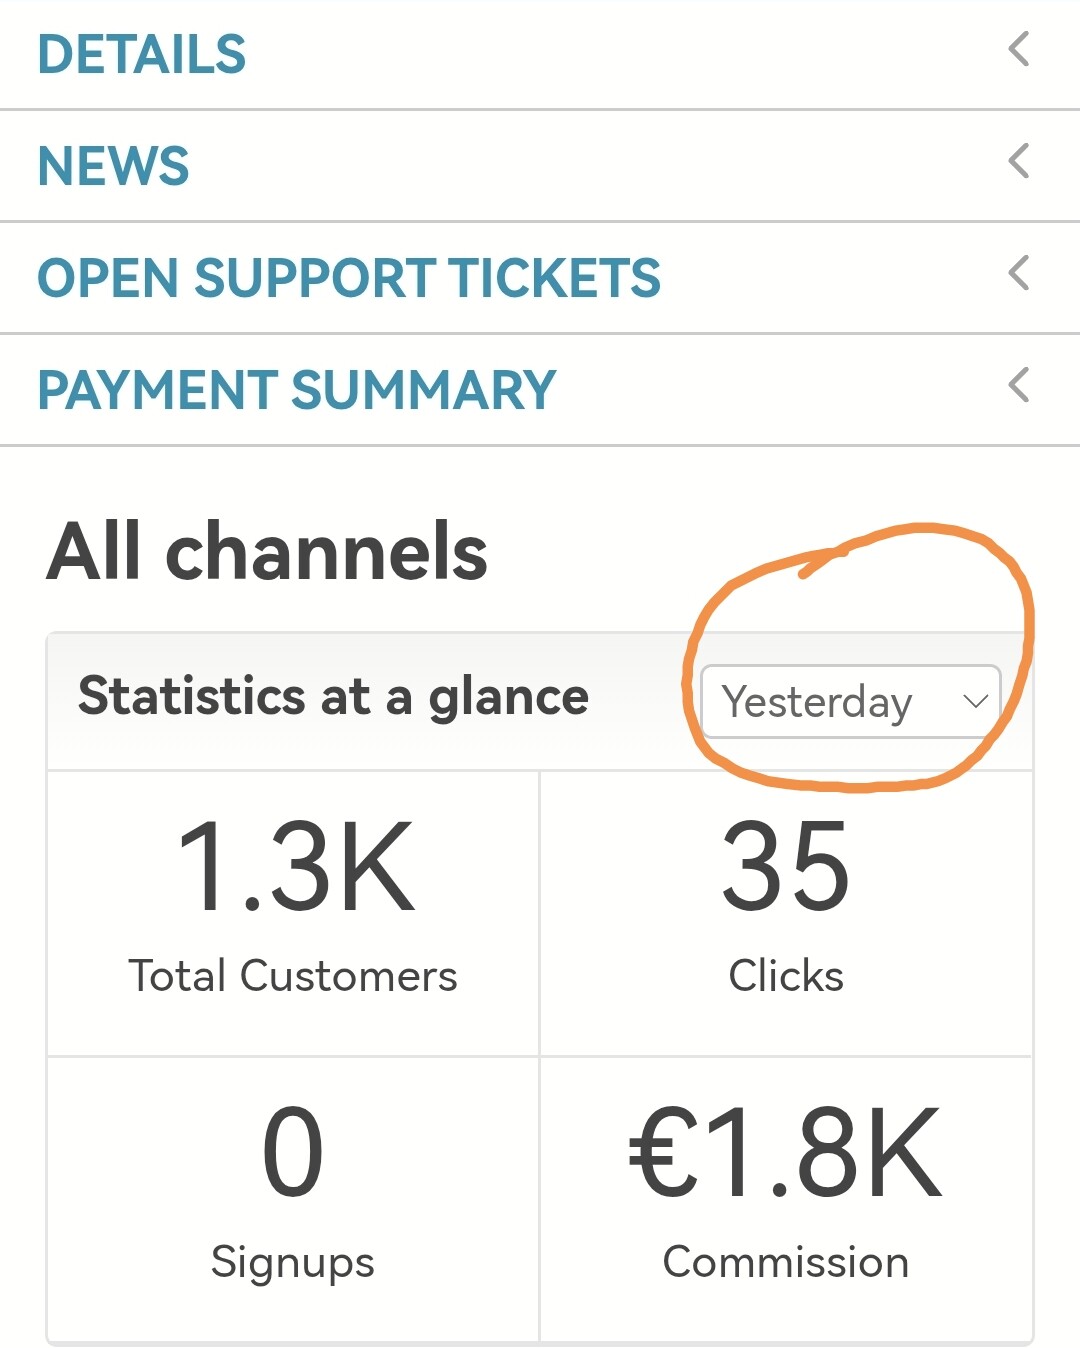Click the Signups label
This screenshot has height=1348, width=1080.
click(x=293, y=1262)
